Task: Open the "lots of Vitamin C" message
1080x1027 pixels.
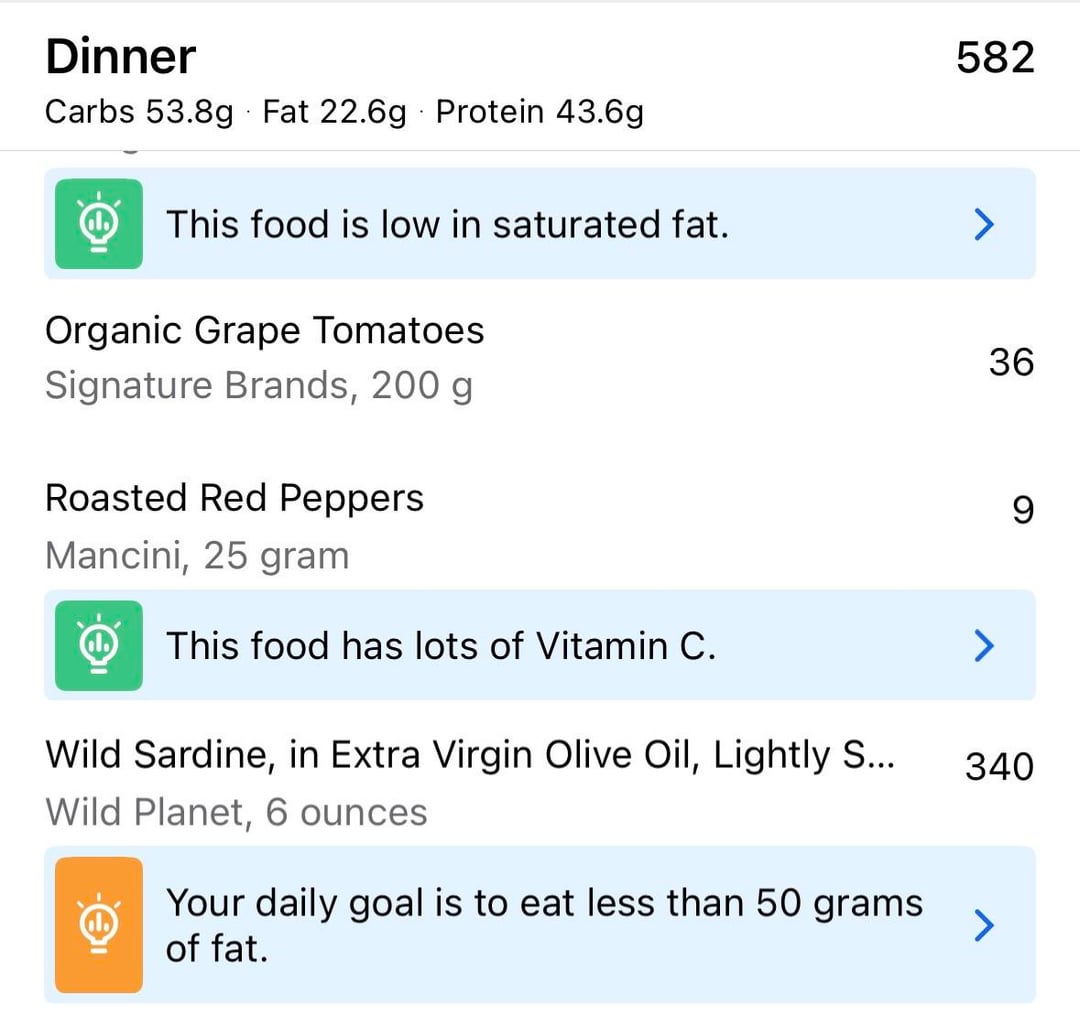Action: point(441,647)
